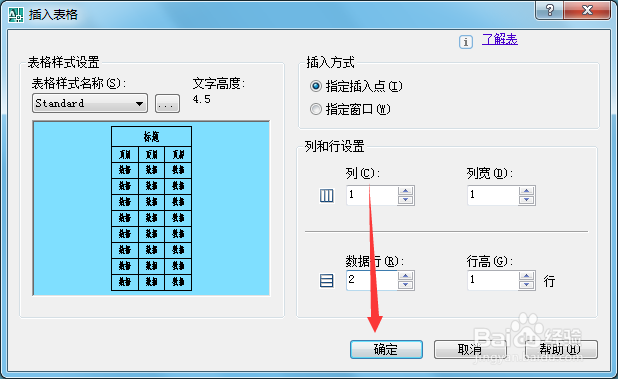This screenshot has height=379, width=618.
Task: Click the 列宽(D) column width field
Action: [493, 195]
